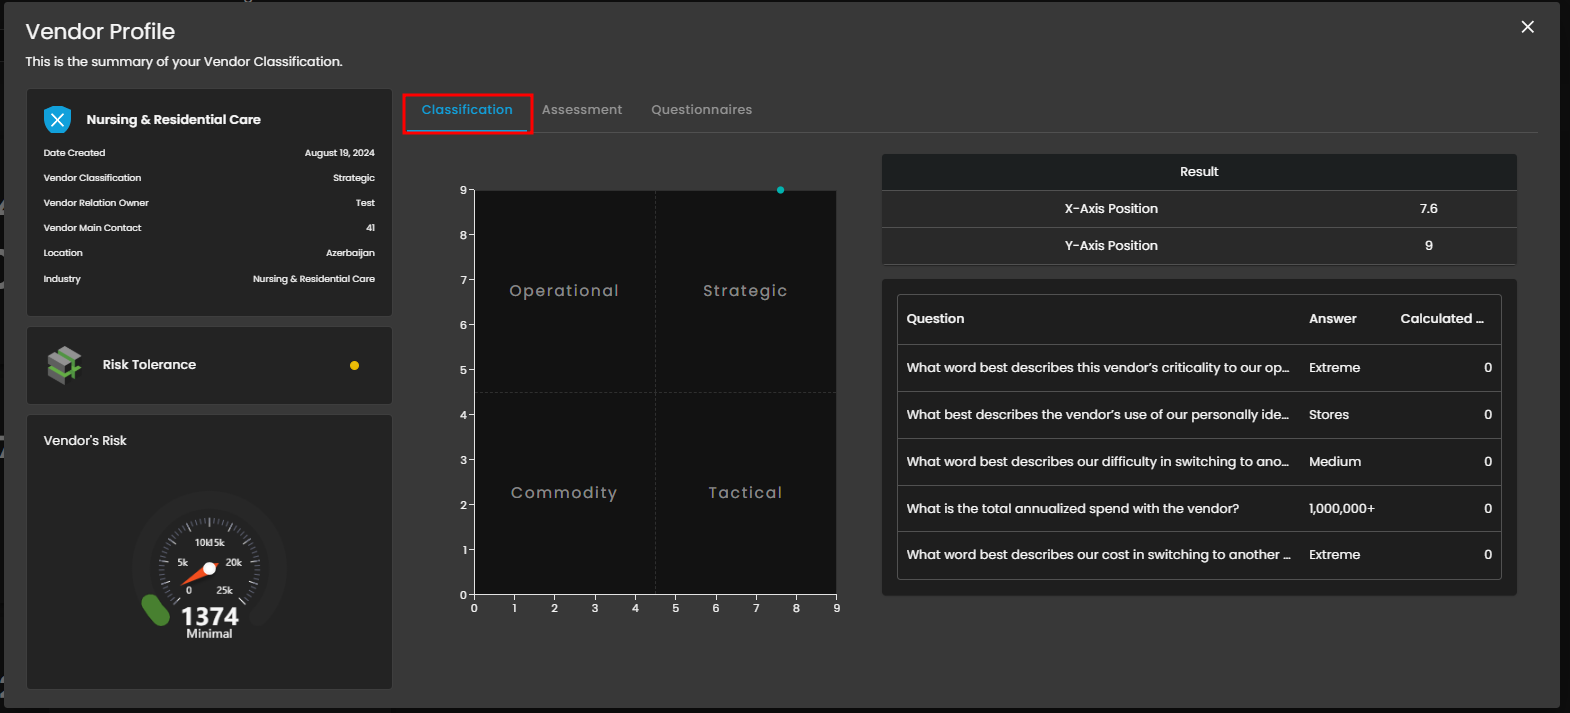
Task: Click the blue shield vendor icon
Action: click(57, 120)
